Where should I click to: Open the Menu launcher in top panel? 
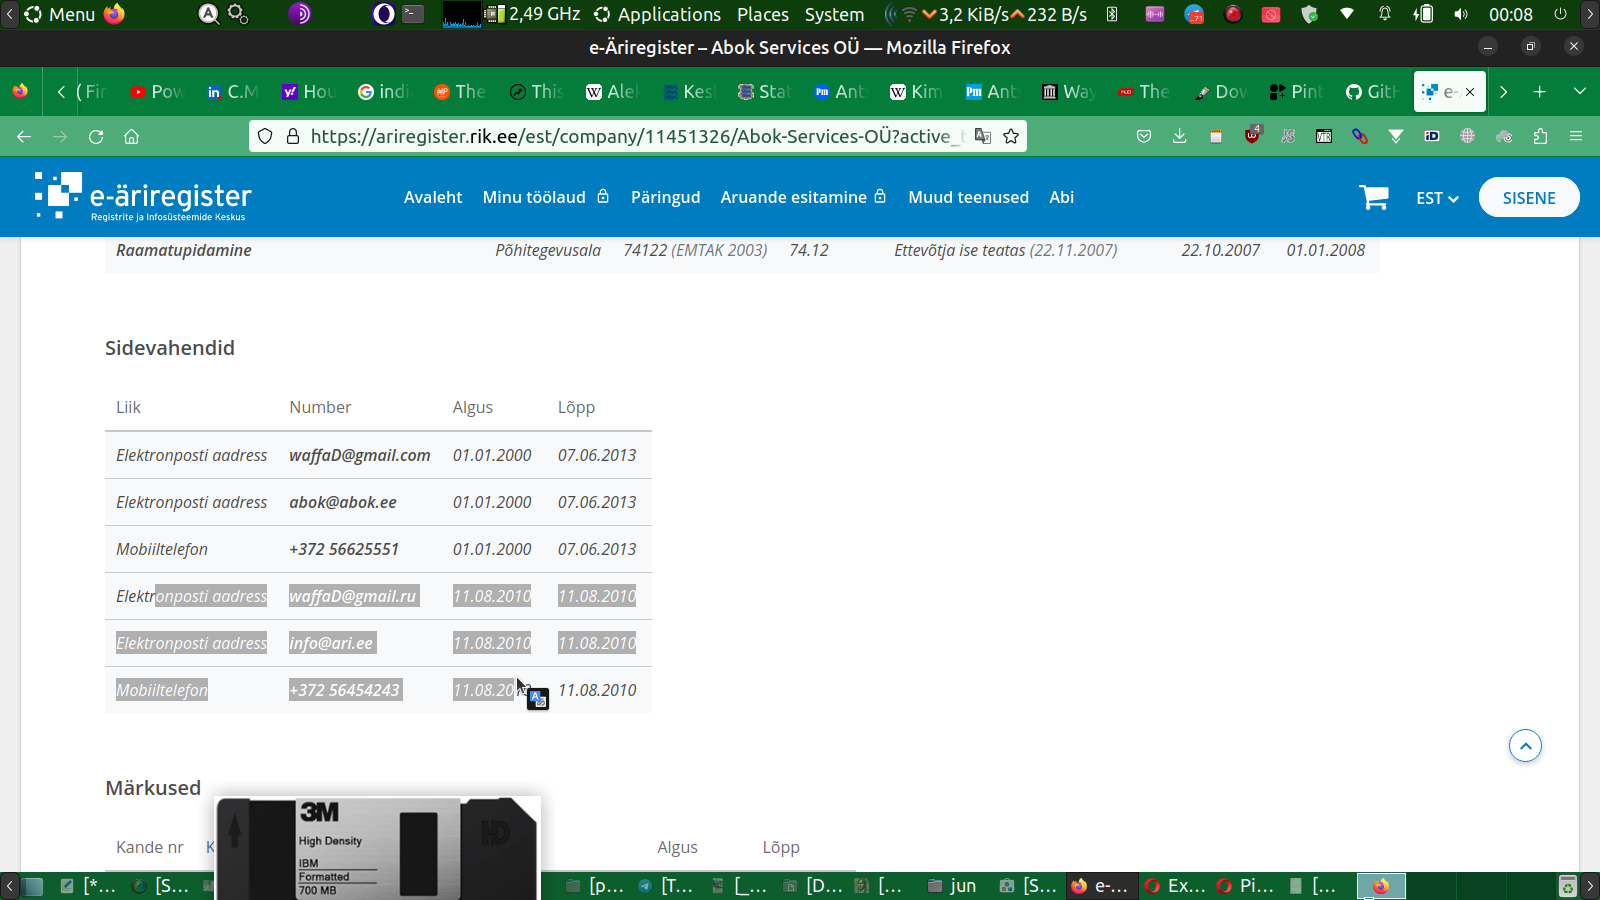(x=60, y=14)
